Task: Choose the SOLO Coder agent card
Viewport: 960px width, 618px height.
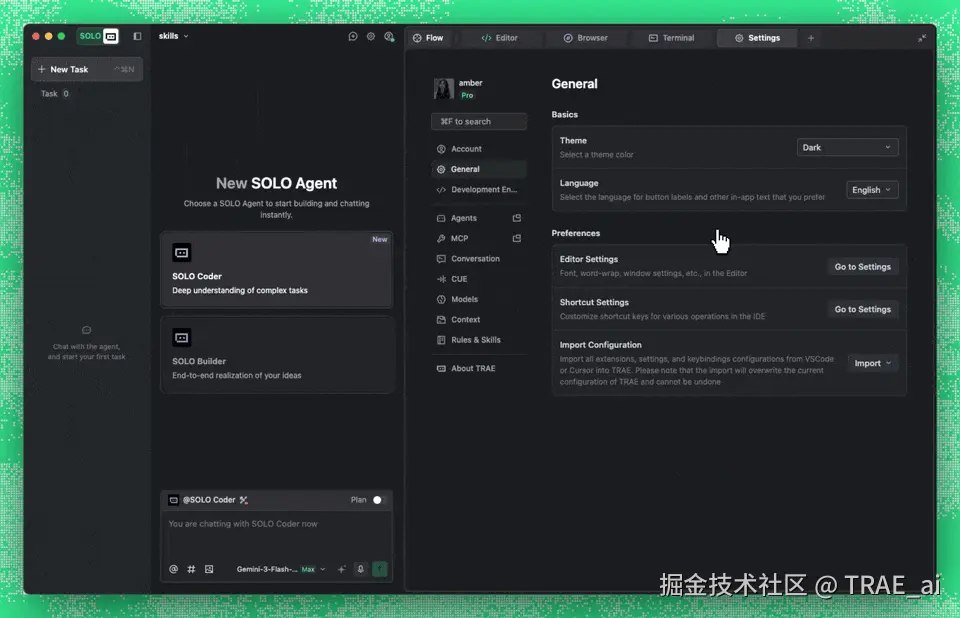Action: click(x=276, y=269)
